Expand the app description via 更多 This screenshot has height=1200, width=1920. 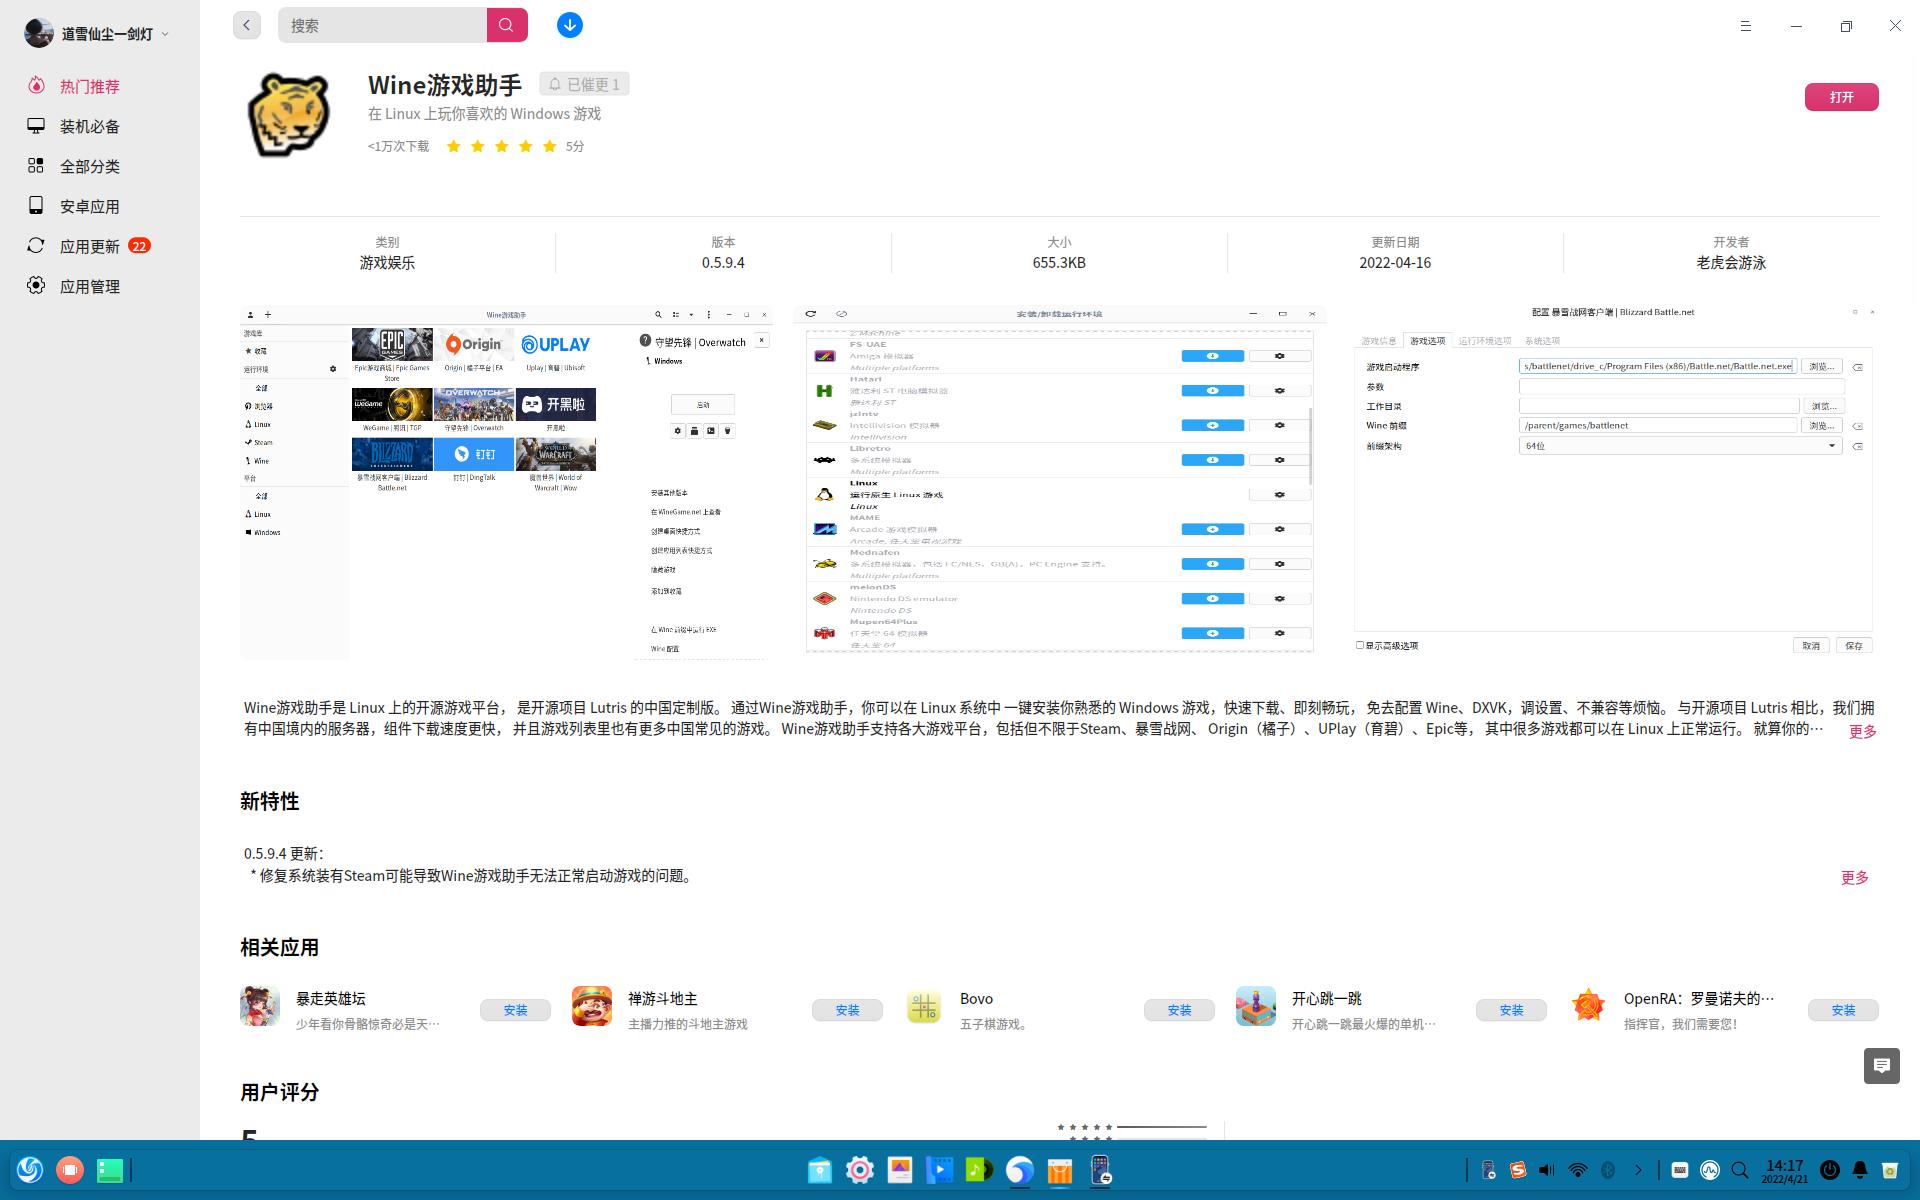(x=1862, y=731)
